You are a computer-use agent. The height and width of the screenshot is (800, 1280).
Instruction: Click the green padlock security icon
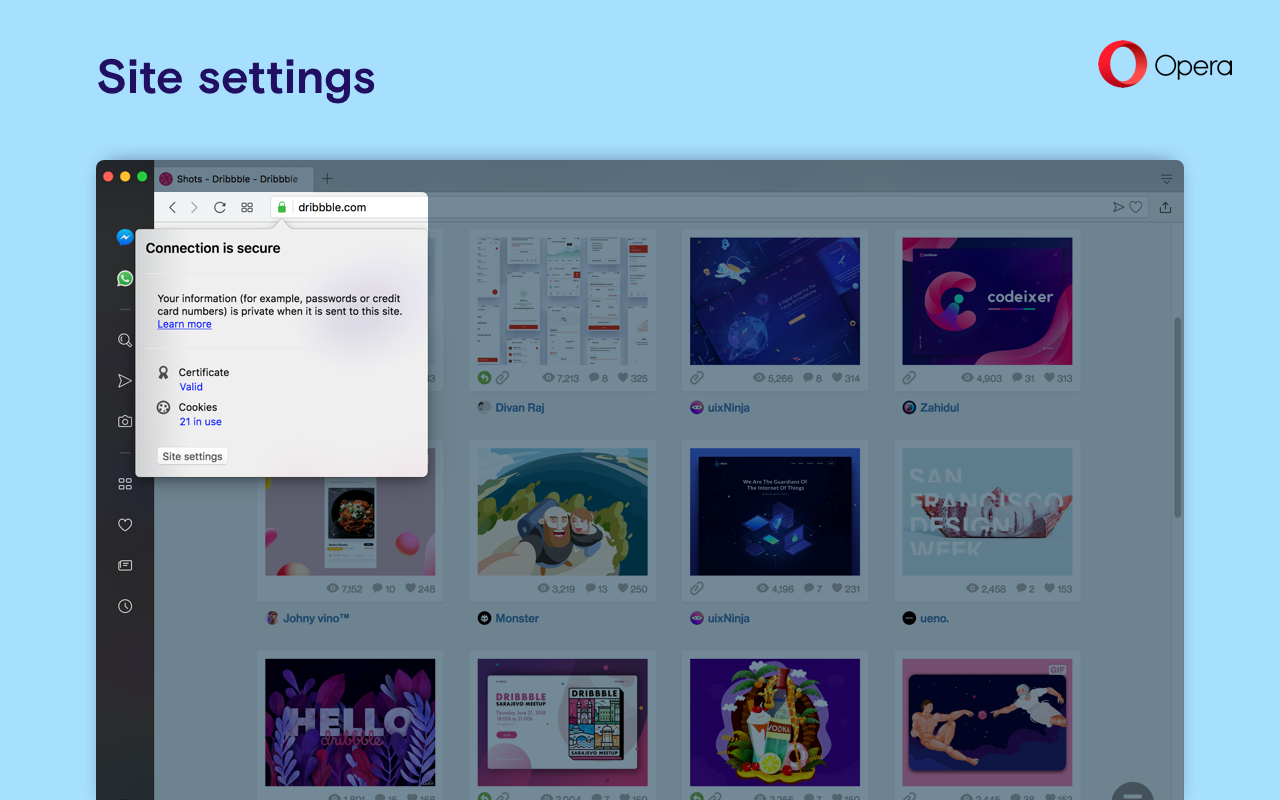click(282, 207)
